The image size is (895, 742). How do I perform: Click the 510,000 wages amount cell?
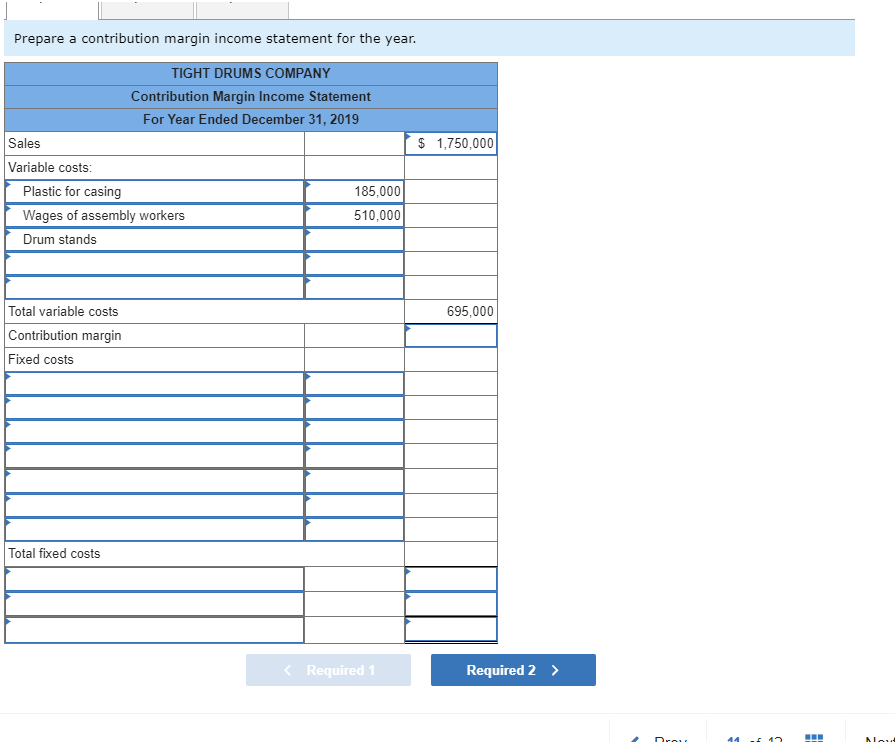coord(353,215)
